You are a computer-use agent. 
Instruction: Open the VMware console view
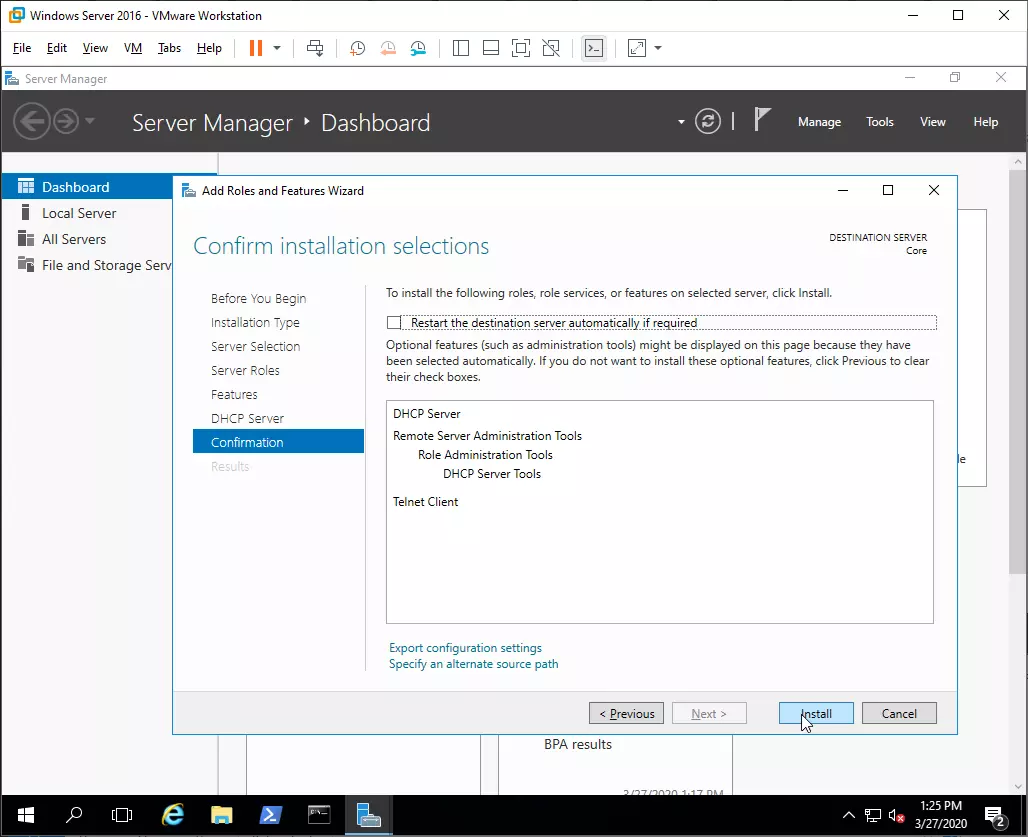(594, 48)
